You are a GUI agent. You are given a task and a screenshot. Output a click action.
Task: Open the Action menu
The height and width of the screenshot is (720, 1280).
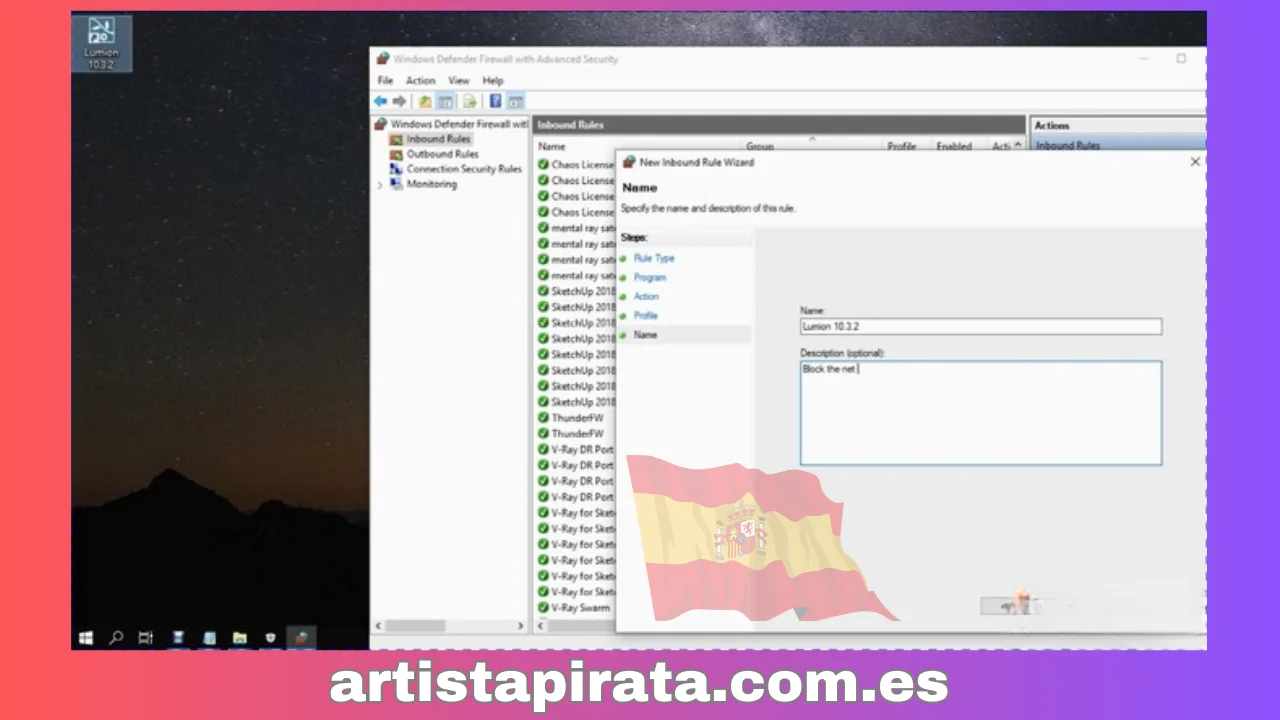(x=420, y=81)
